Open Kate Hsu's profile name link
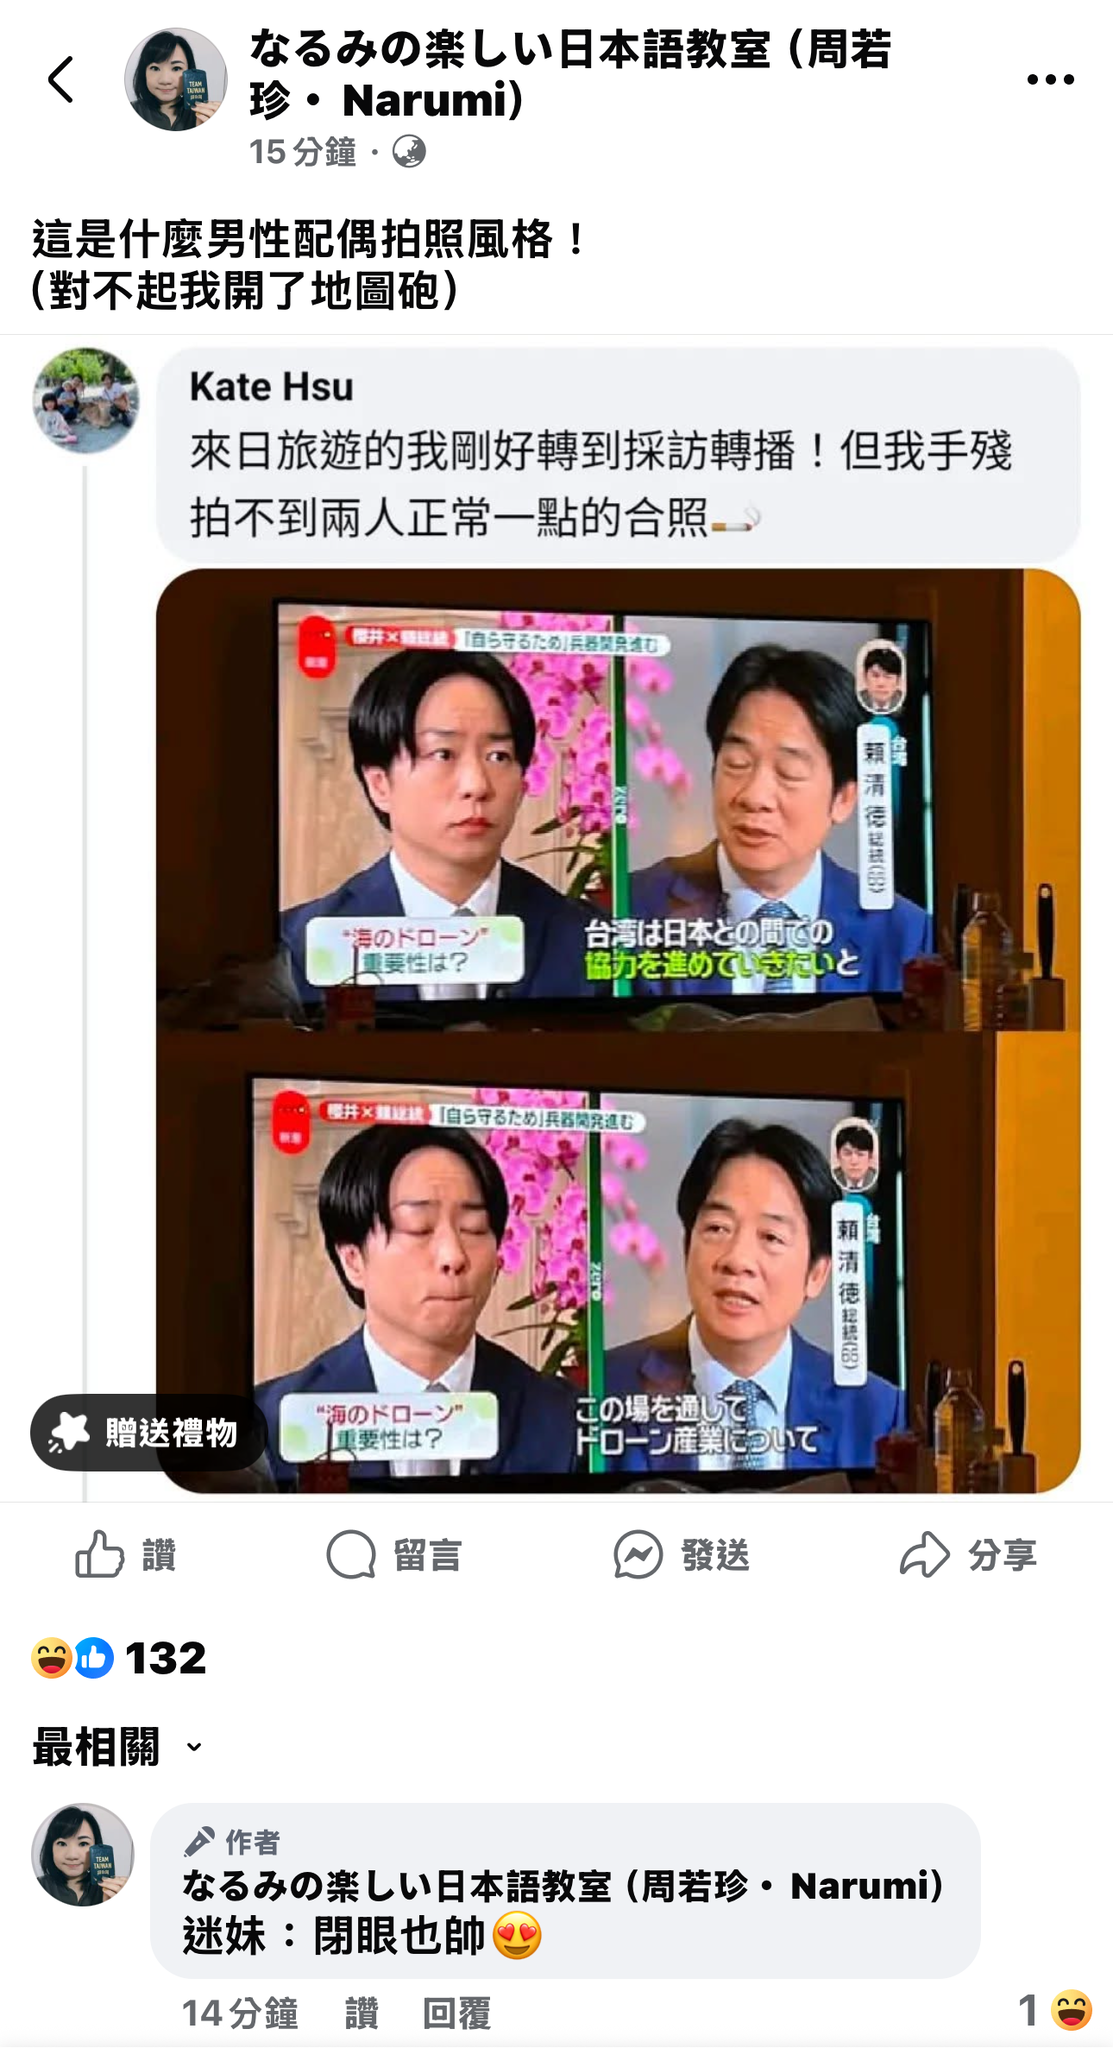This screenshot has width=1113, height=2048. point(272,387)
